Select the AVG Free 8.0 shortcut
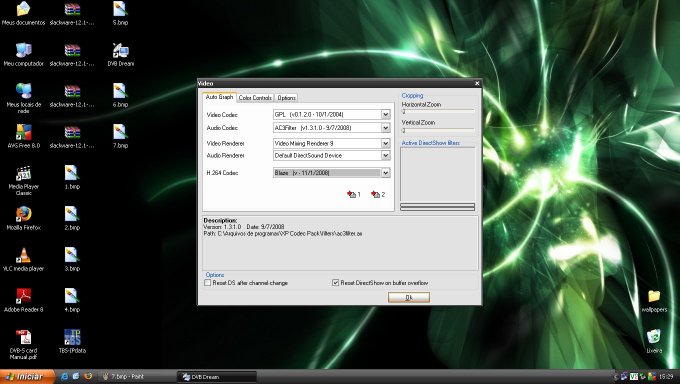Screen dimensions: 680x384 click(x=23, y=136)
